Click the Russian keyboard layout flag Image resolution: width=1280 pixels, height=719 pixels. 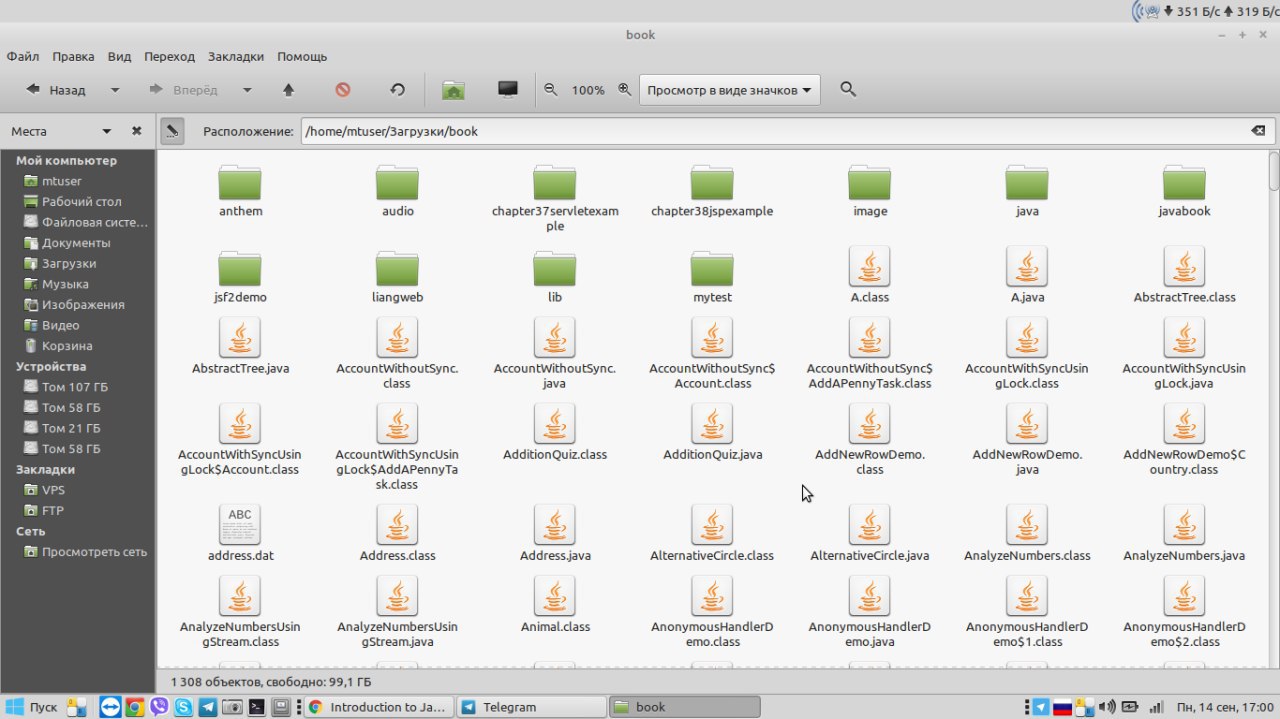[1063, 707]
